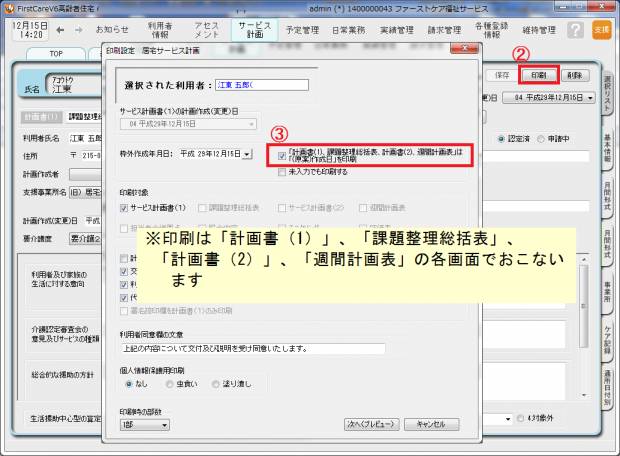This screenshot has height=456, width=620.
Task: Enable 未入力でも印刷する checkbox
Action: pyautogui.click(x=283, y=171)
